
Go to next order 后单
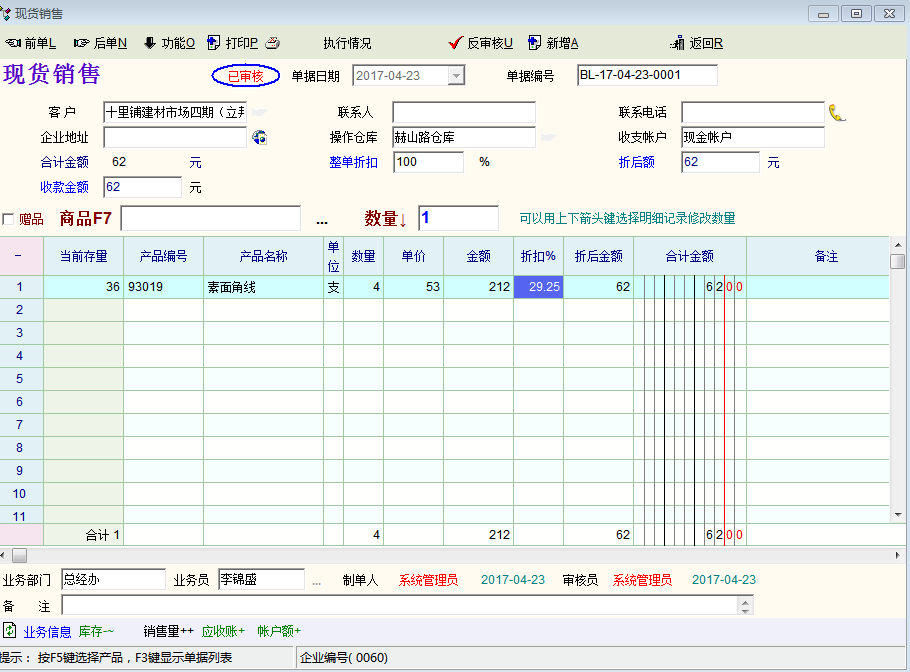(100, 43)
